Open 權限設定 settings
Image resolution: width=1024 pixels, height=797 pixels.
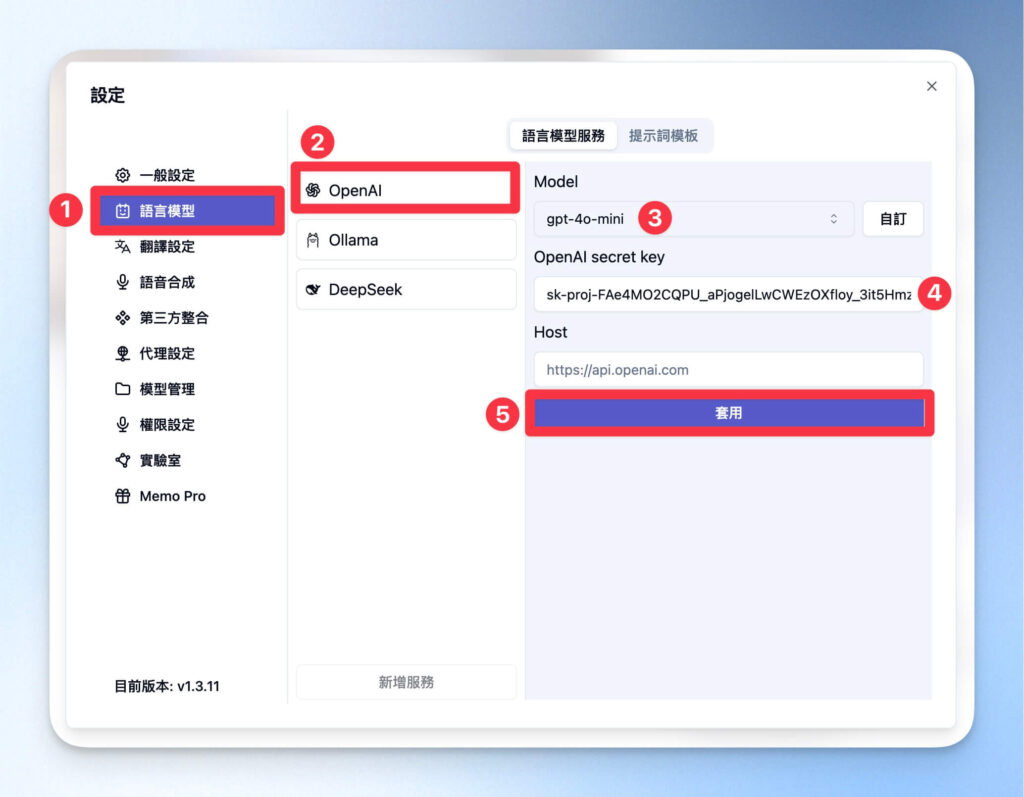[187, 425]
